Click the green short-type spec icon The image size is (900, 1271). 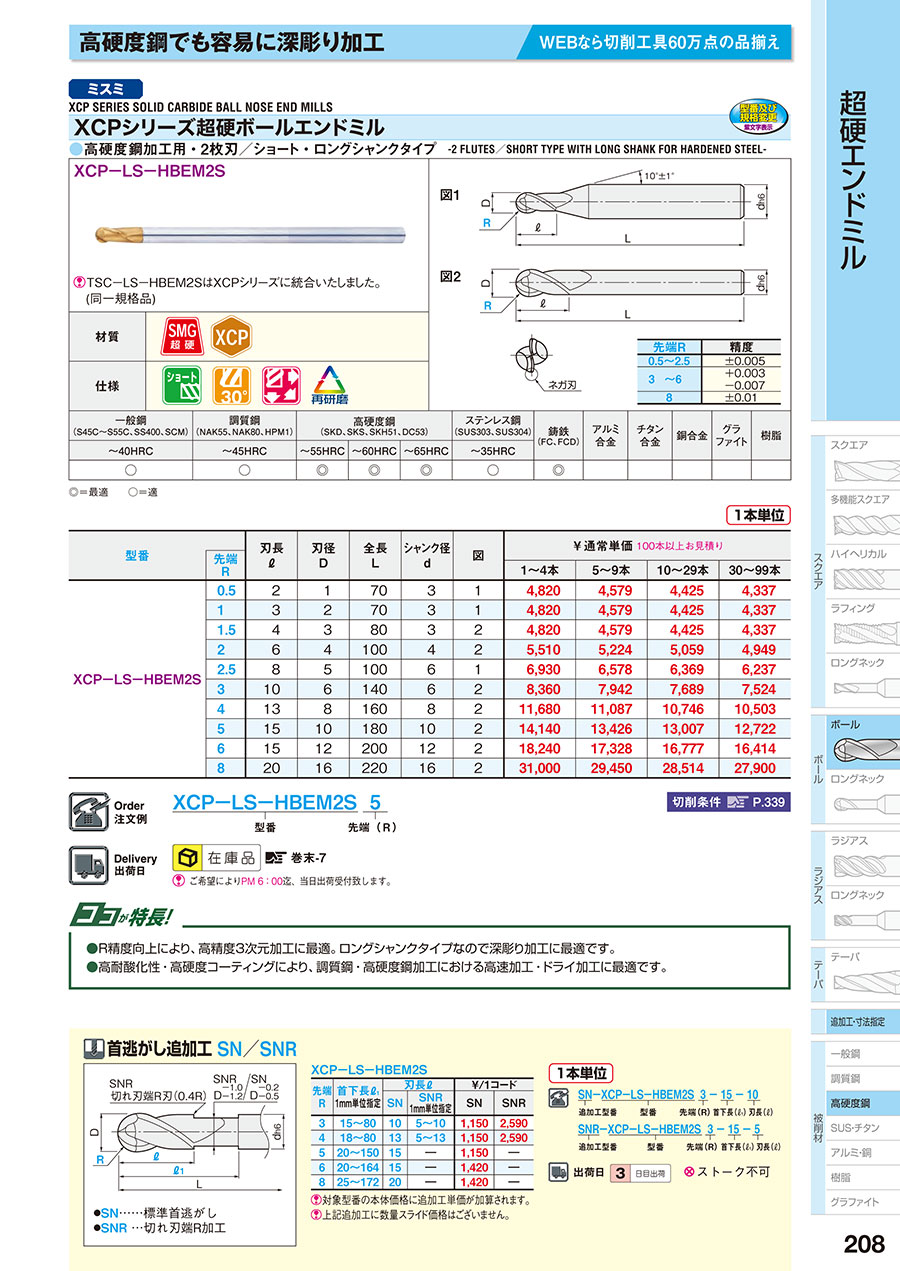[181, 383]
